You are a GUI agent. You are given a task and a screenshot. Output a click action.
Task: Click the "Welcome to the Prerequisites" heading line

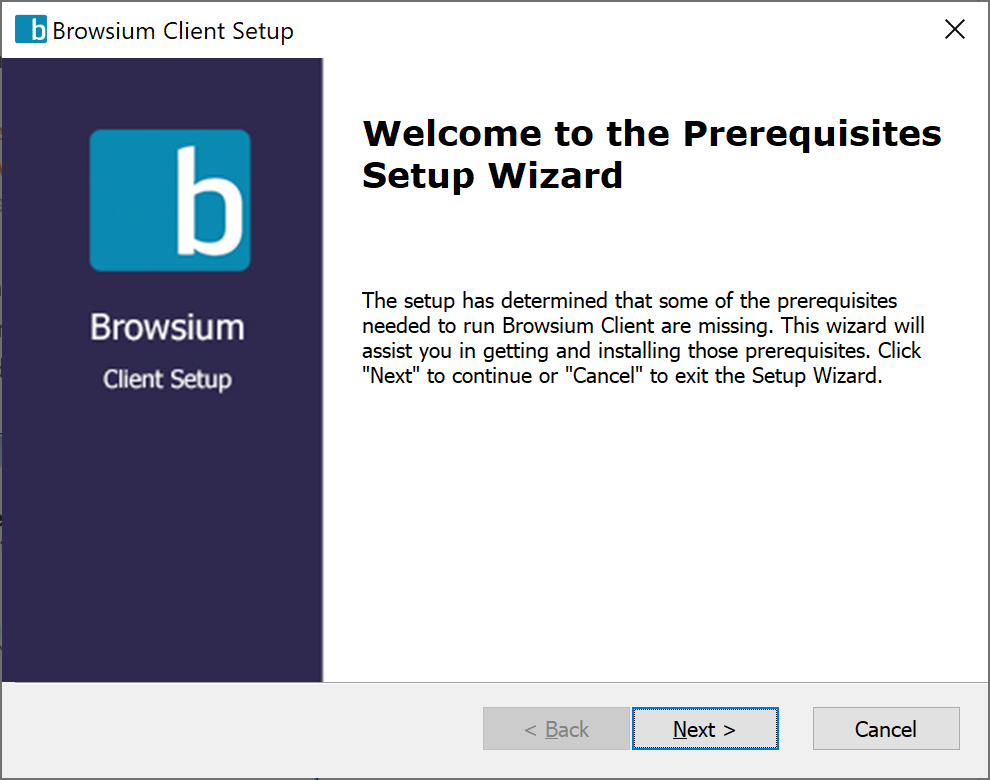tap(651, 134)
